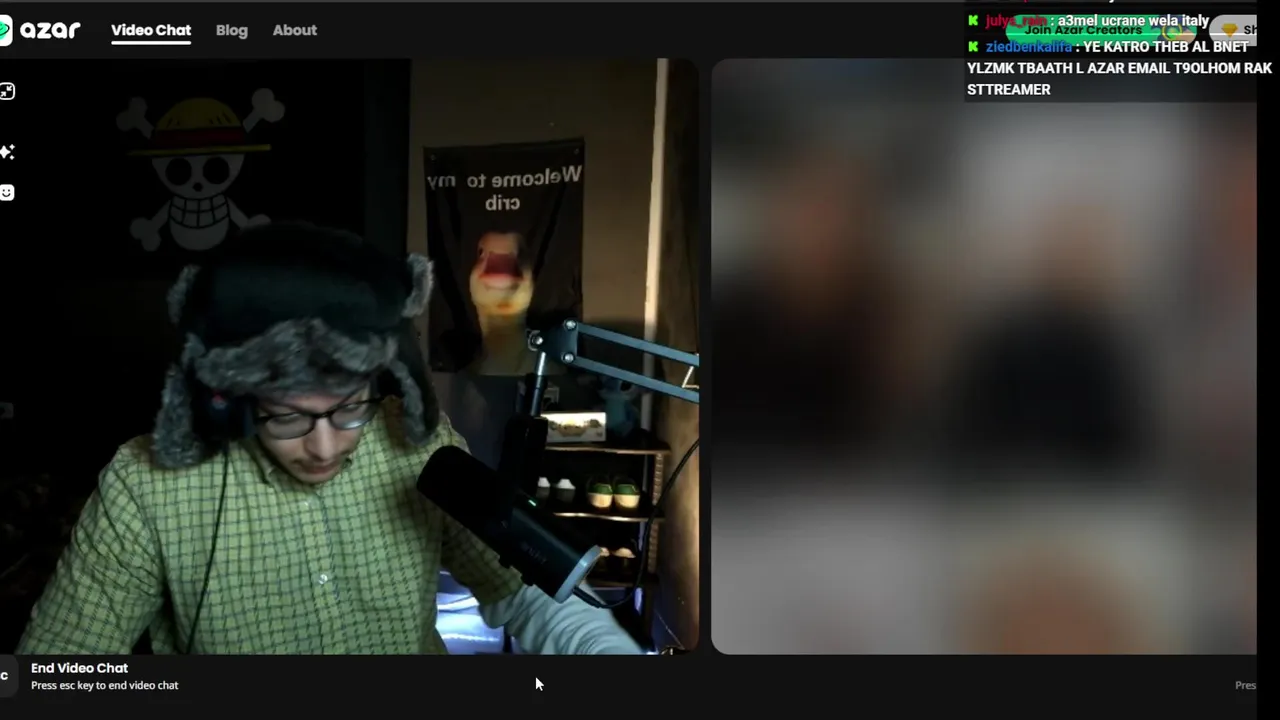The width and height of the screenshot is (1280, 720).
Task: Click the Azar logo
Action: [x=40, y=30]
